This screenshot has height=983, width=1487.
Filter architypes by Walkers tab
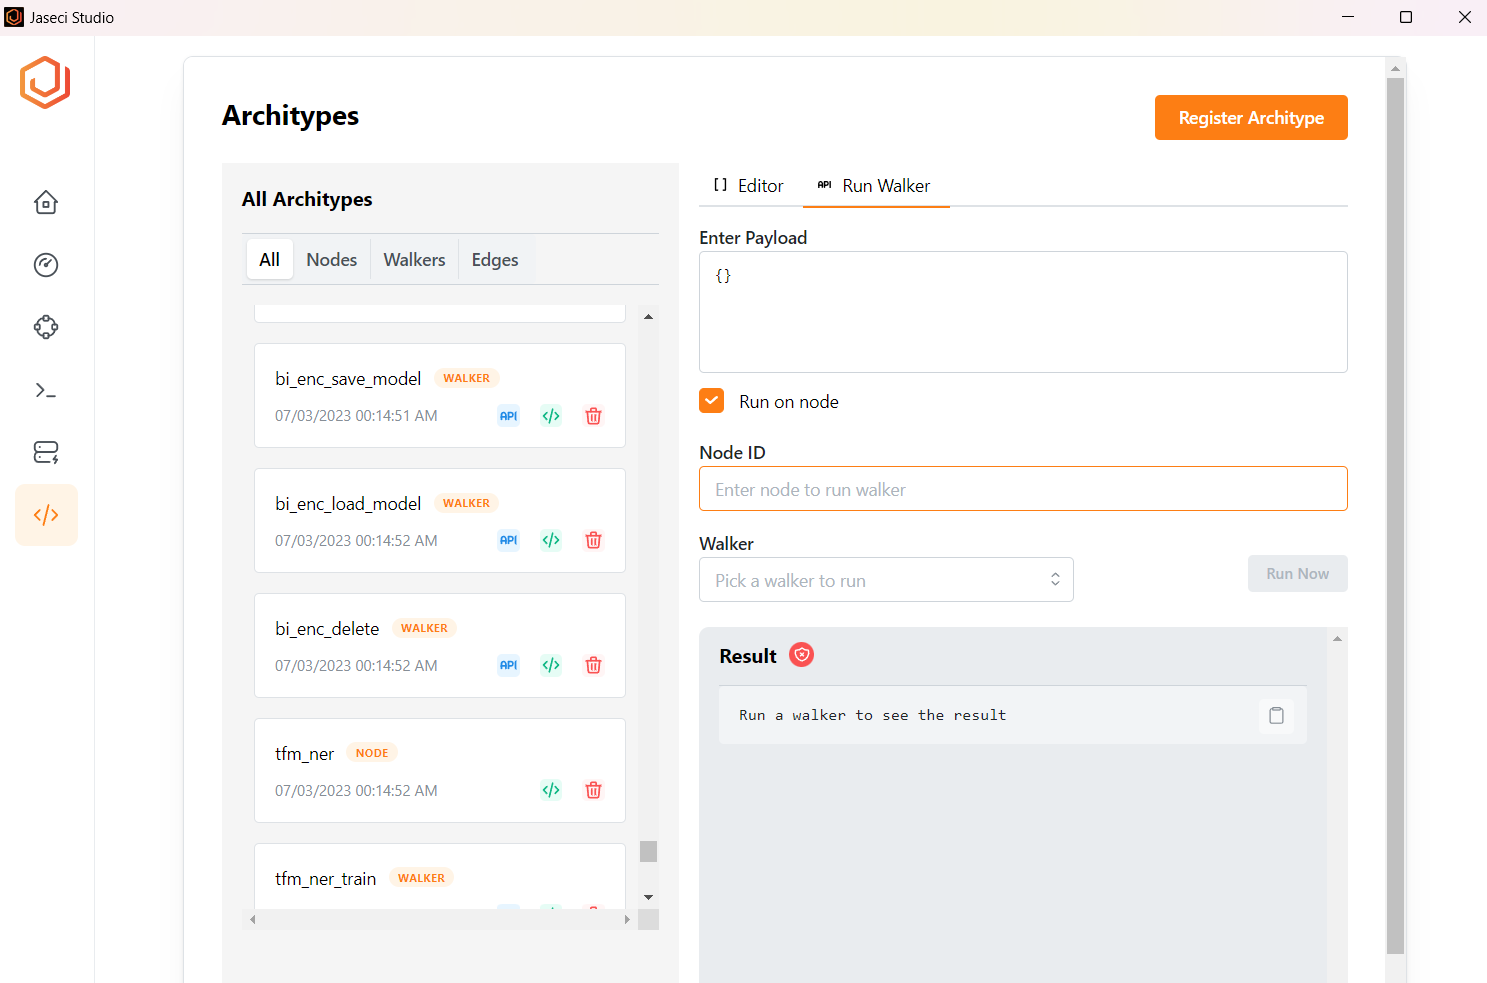pyautogui.click(x=414, y=260)
